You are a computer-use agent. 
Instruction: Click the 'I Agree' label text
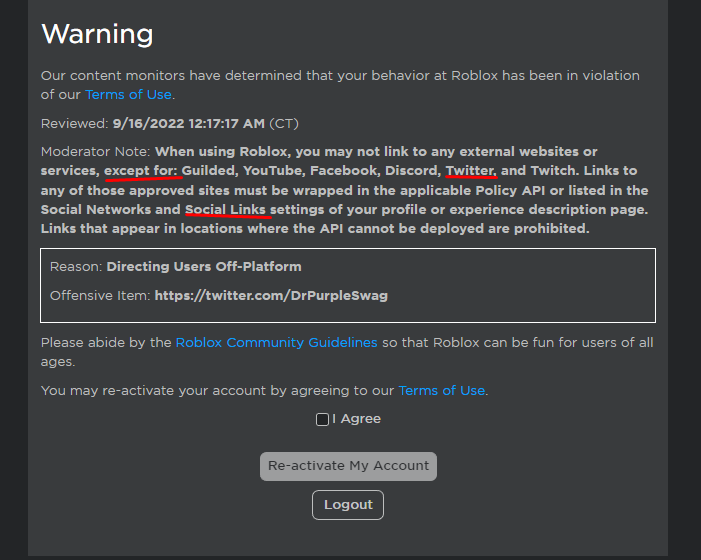pyautogui.click(x=357, y=419)
